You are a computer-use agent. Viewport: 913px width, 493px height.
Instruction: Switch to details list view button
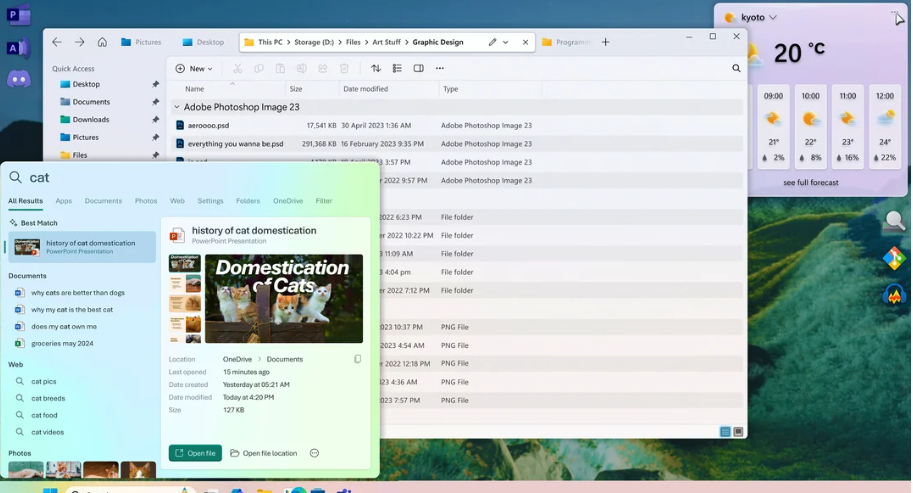725,431
